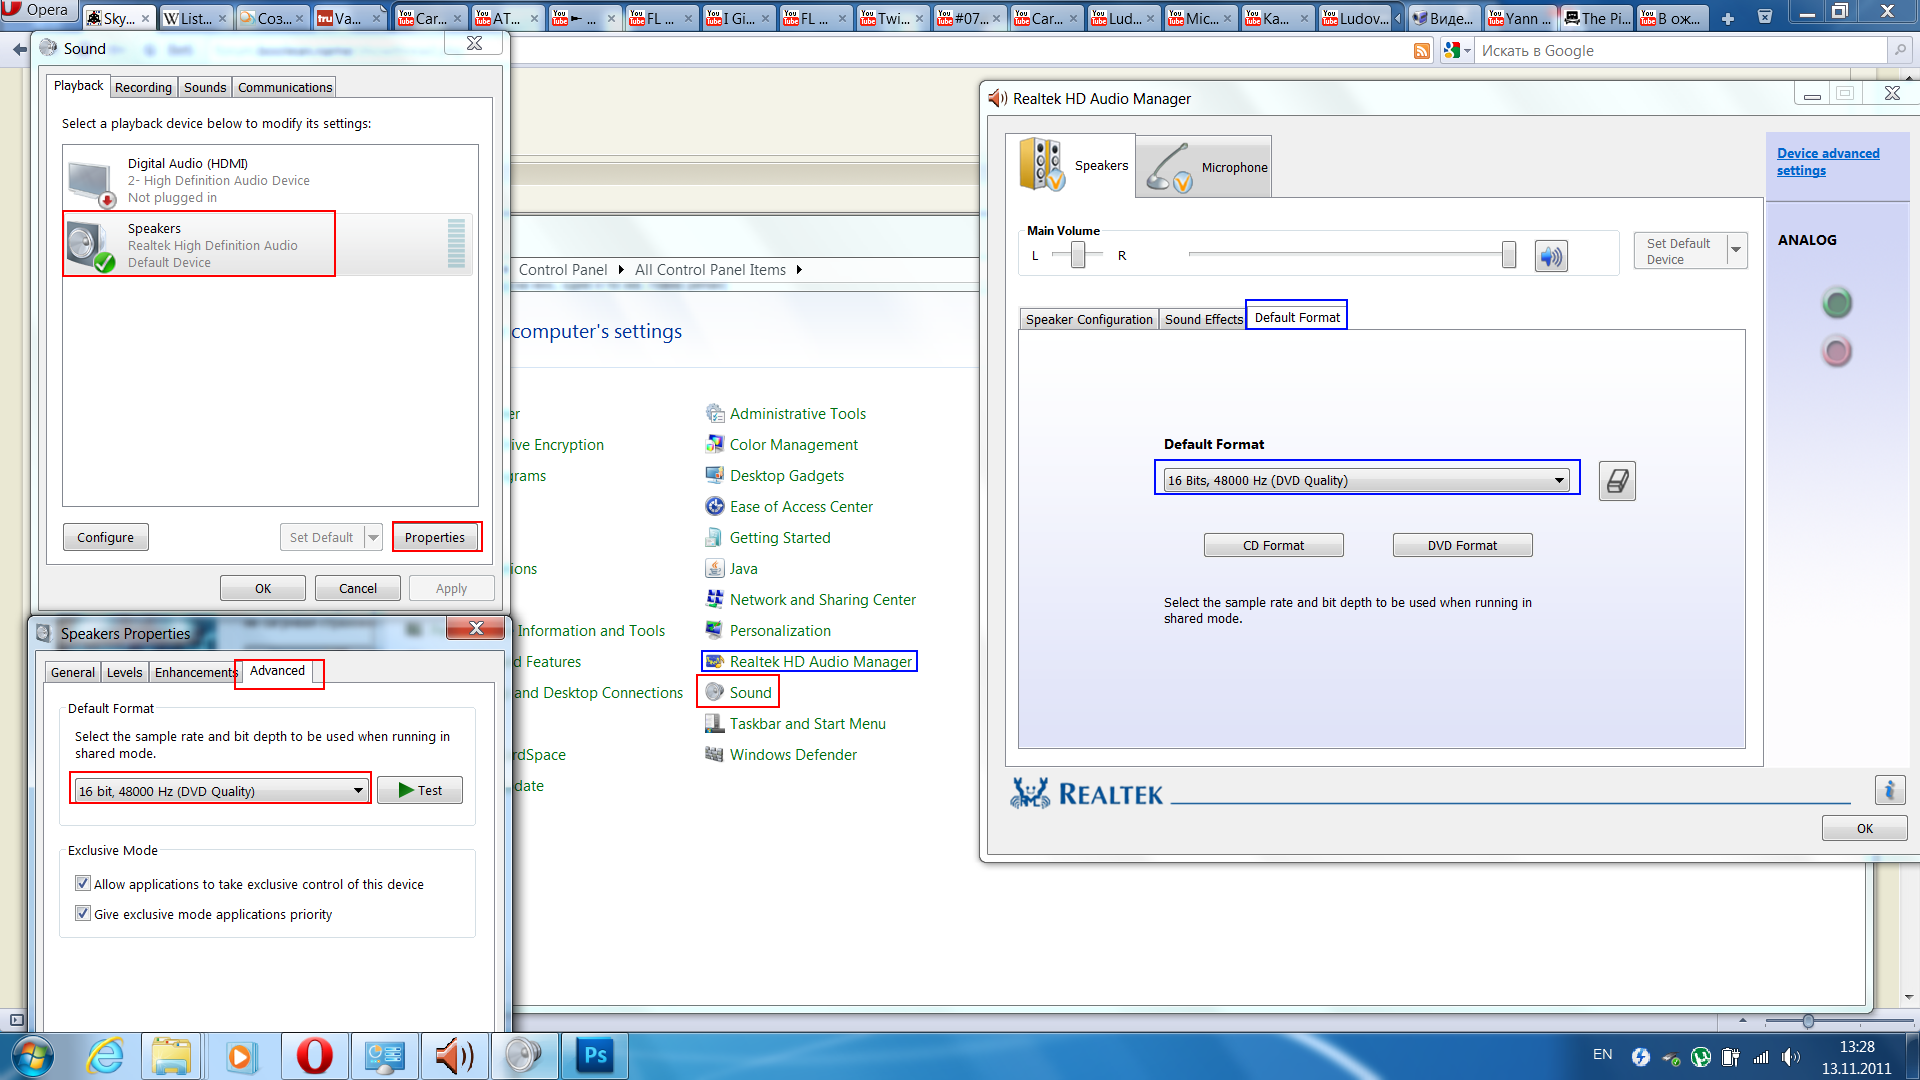This screenshot has height=1080, width=1920.
Task: Open the Sound Effects tab in Realtek
Action: (x=1203, y=319)
